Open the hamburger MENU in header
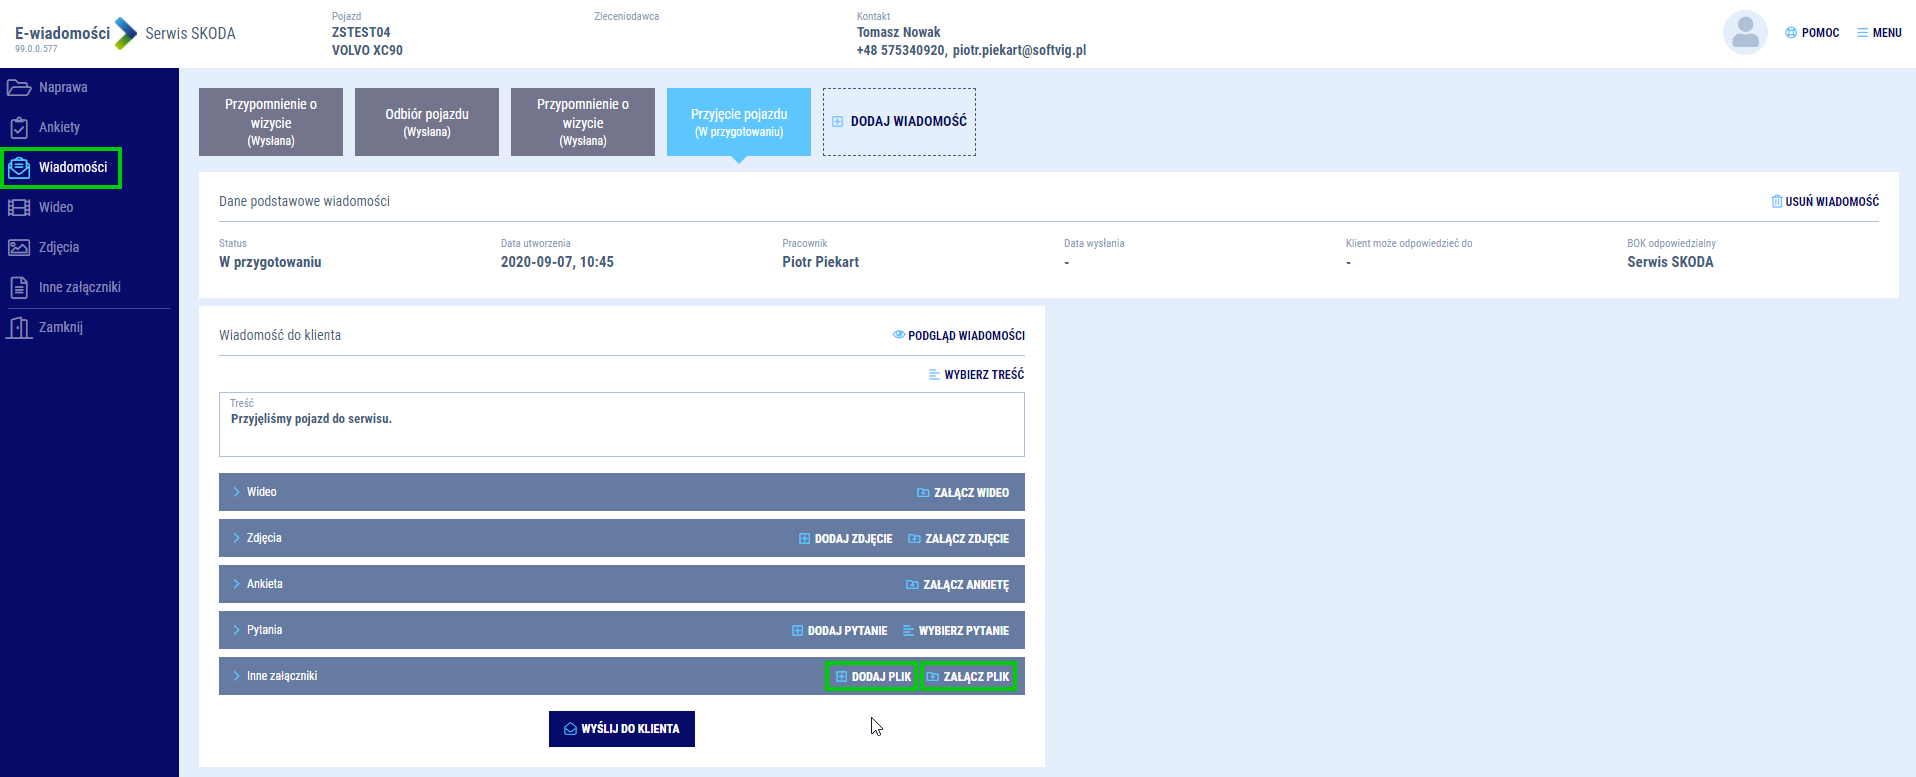The height and width of the screenshot is (777, 1916). click(x=1879, y=33)
